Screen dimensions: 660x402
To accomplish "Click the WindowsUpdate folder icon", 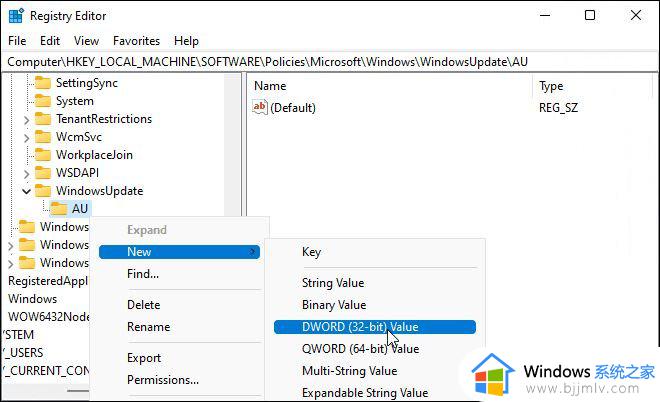I will pos(43,191).
